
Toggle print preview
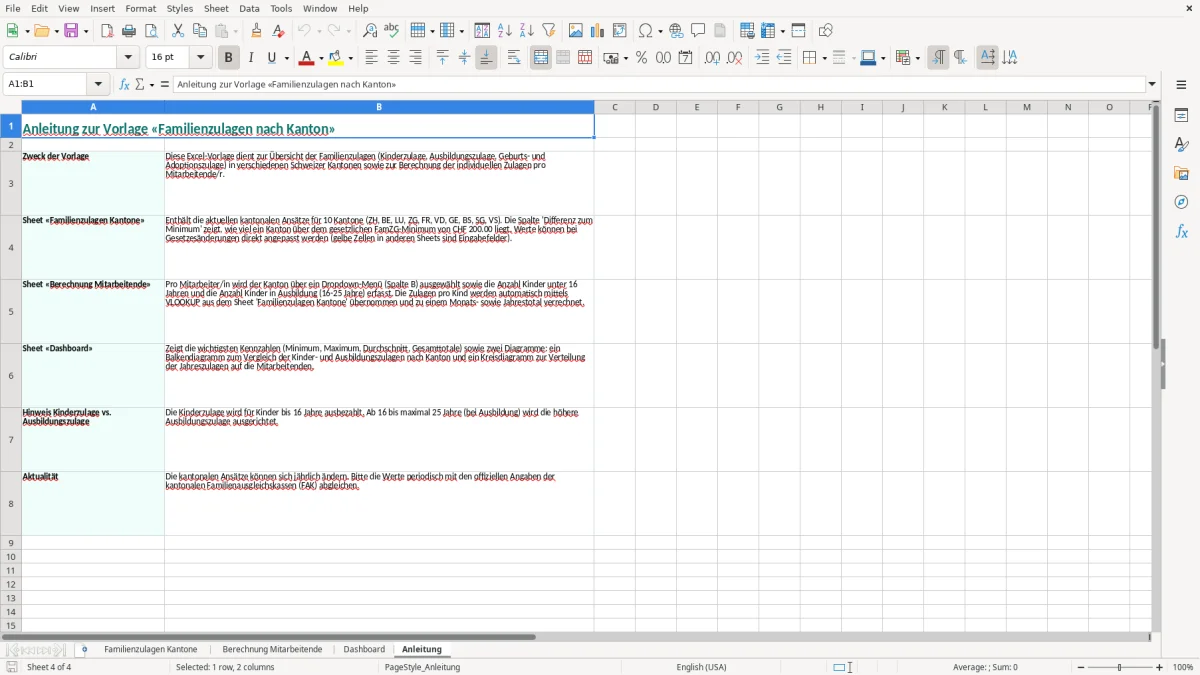[151, 31]
